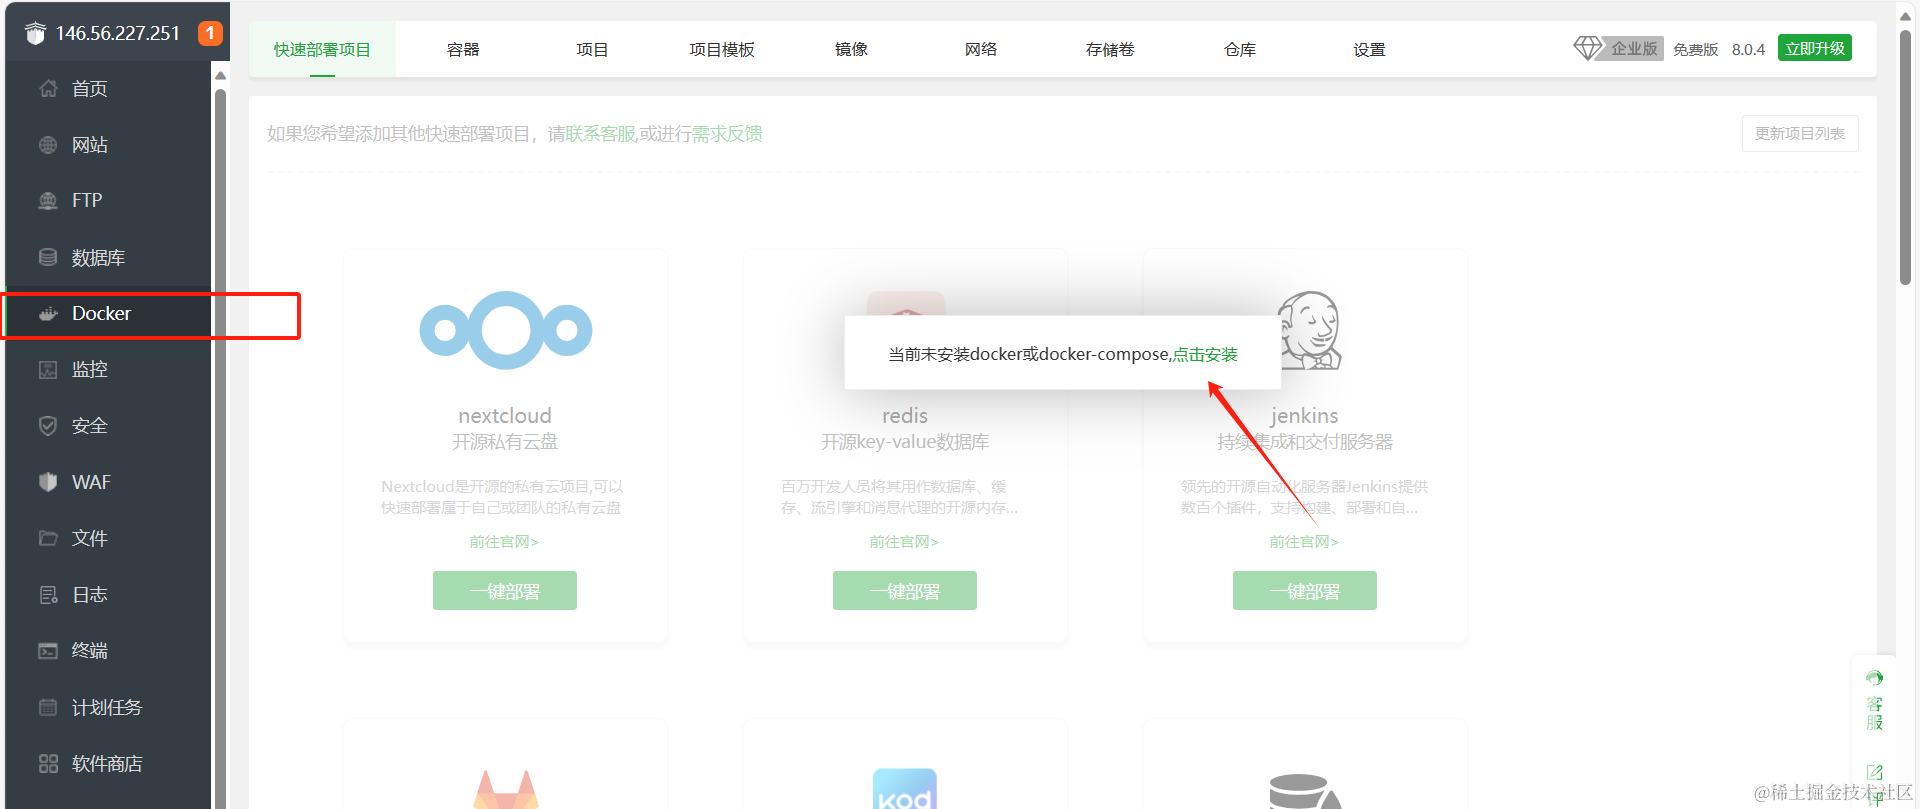Click version 8.0.4 text
The height and width of the screenshot is (809, 1920).
1748,49
